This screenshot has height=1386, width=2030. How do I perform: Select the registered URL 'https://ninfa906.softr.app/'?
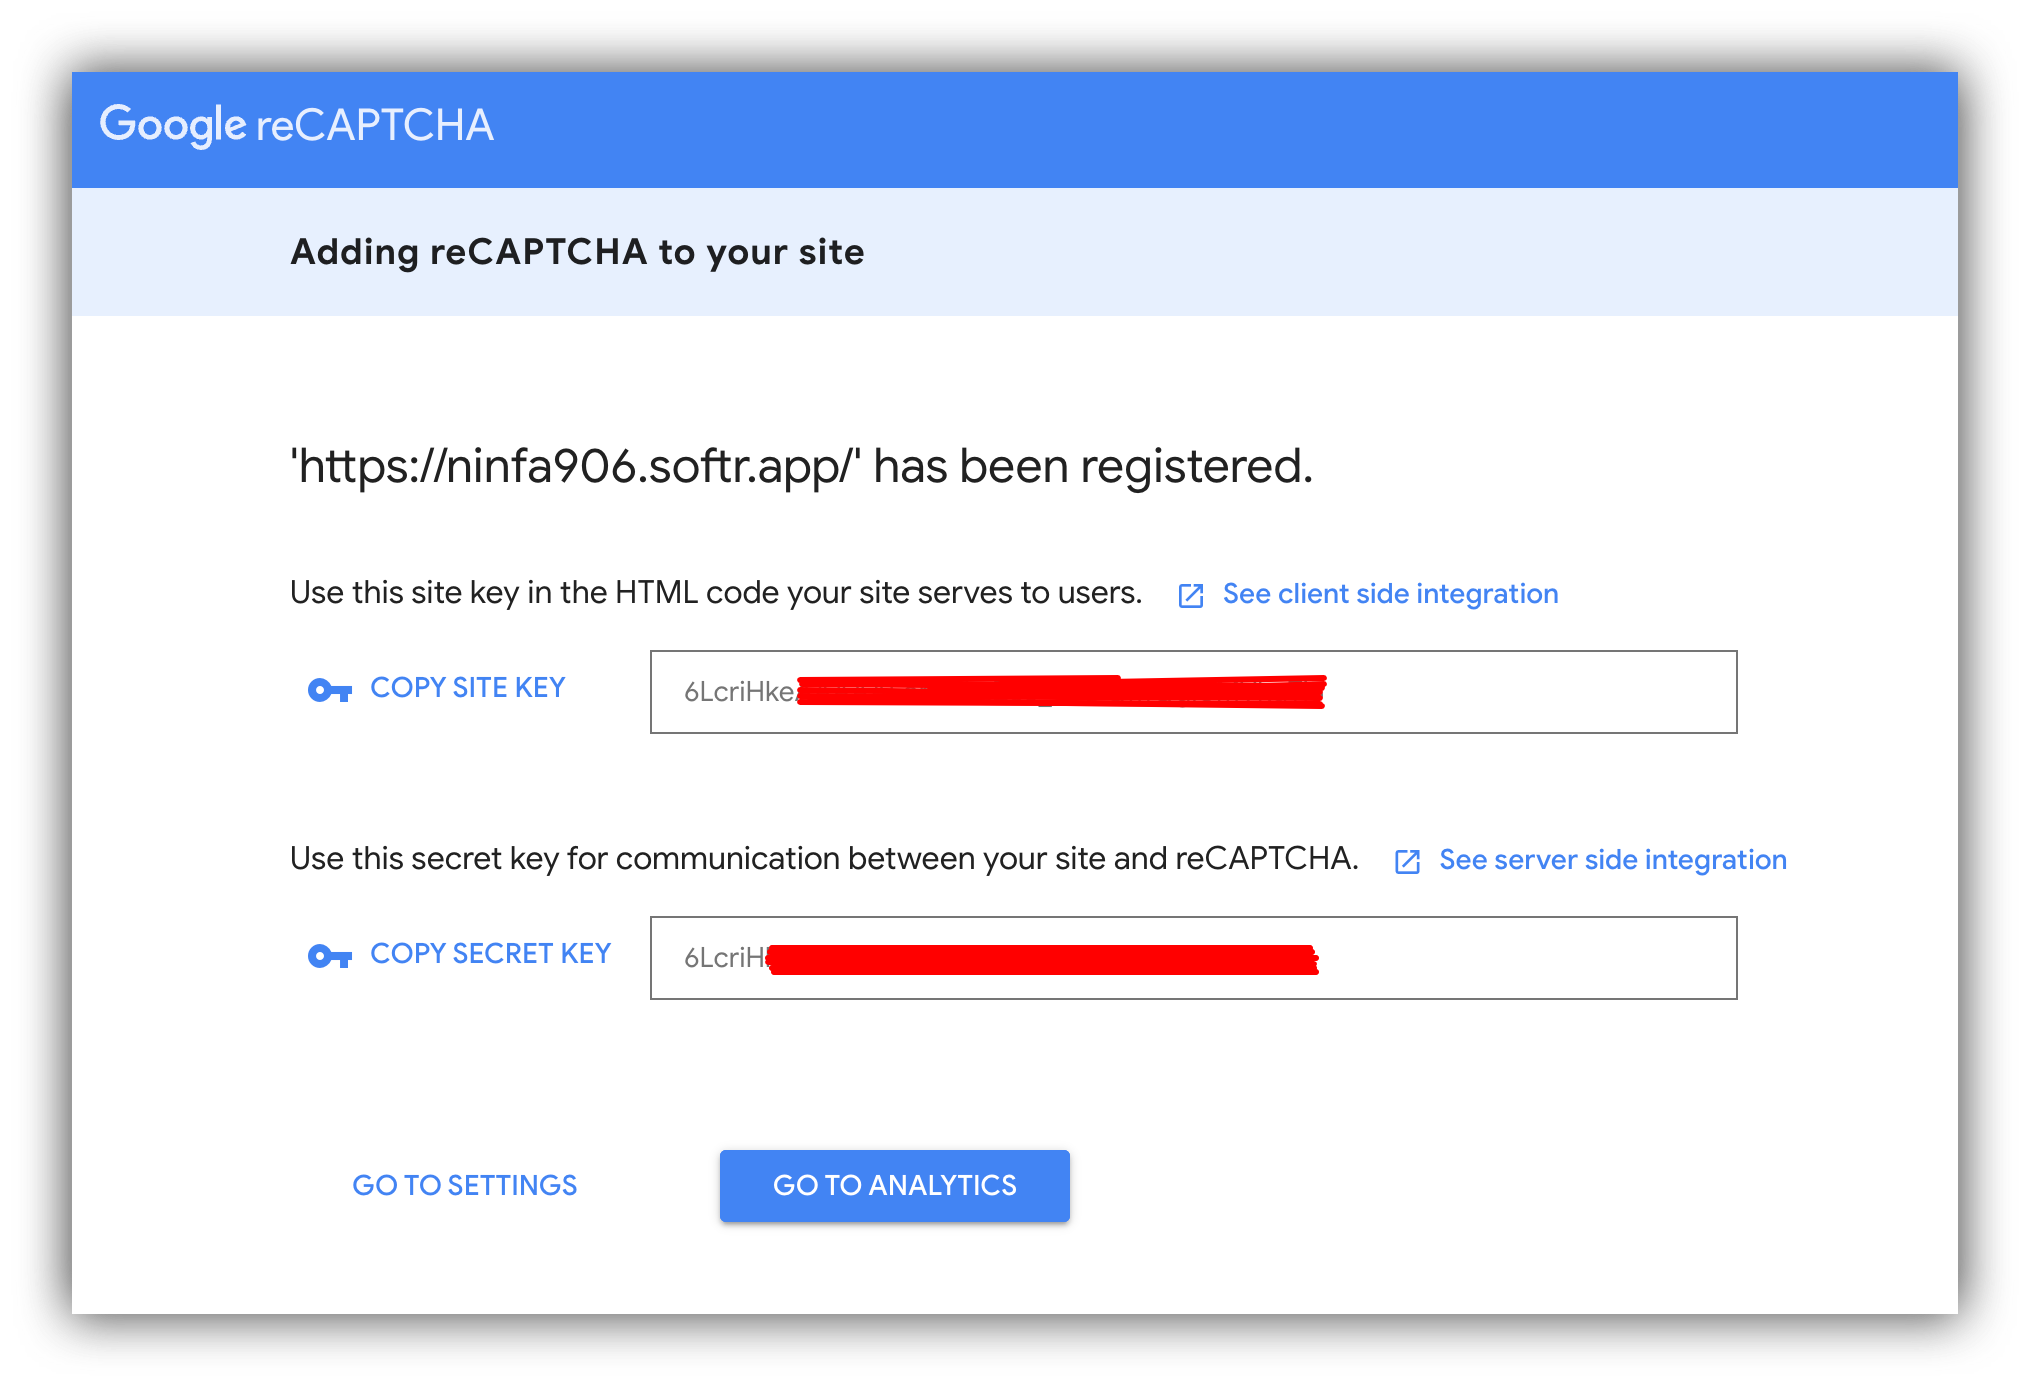tap(575, 464)
